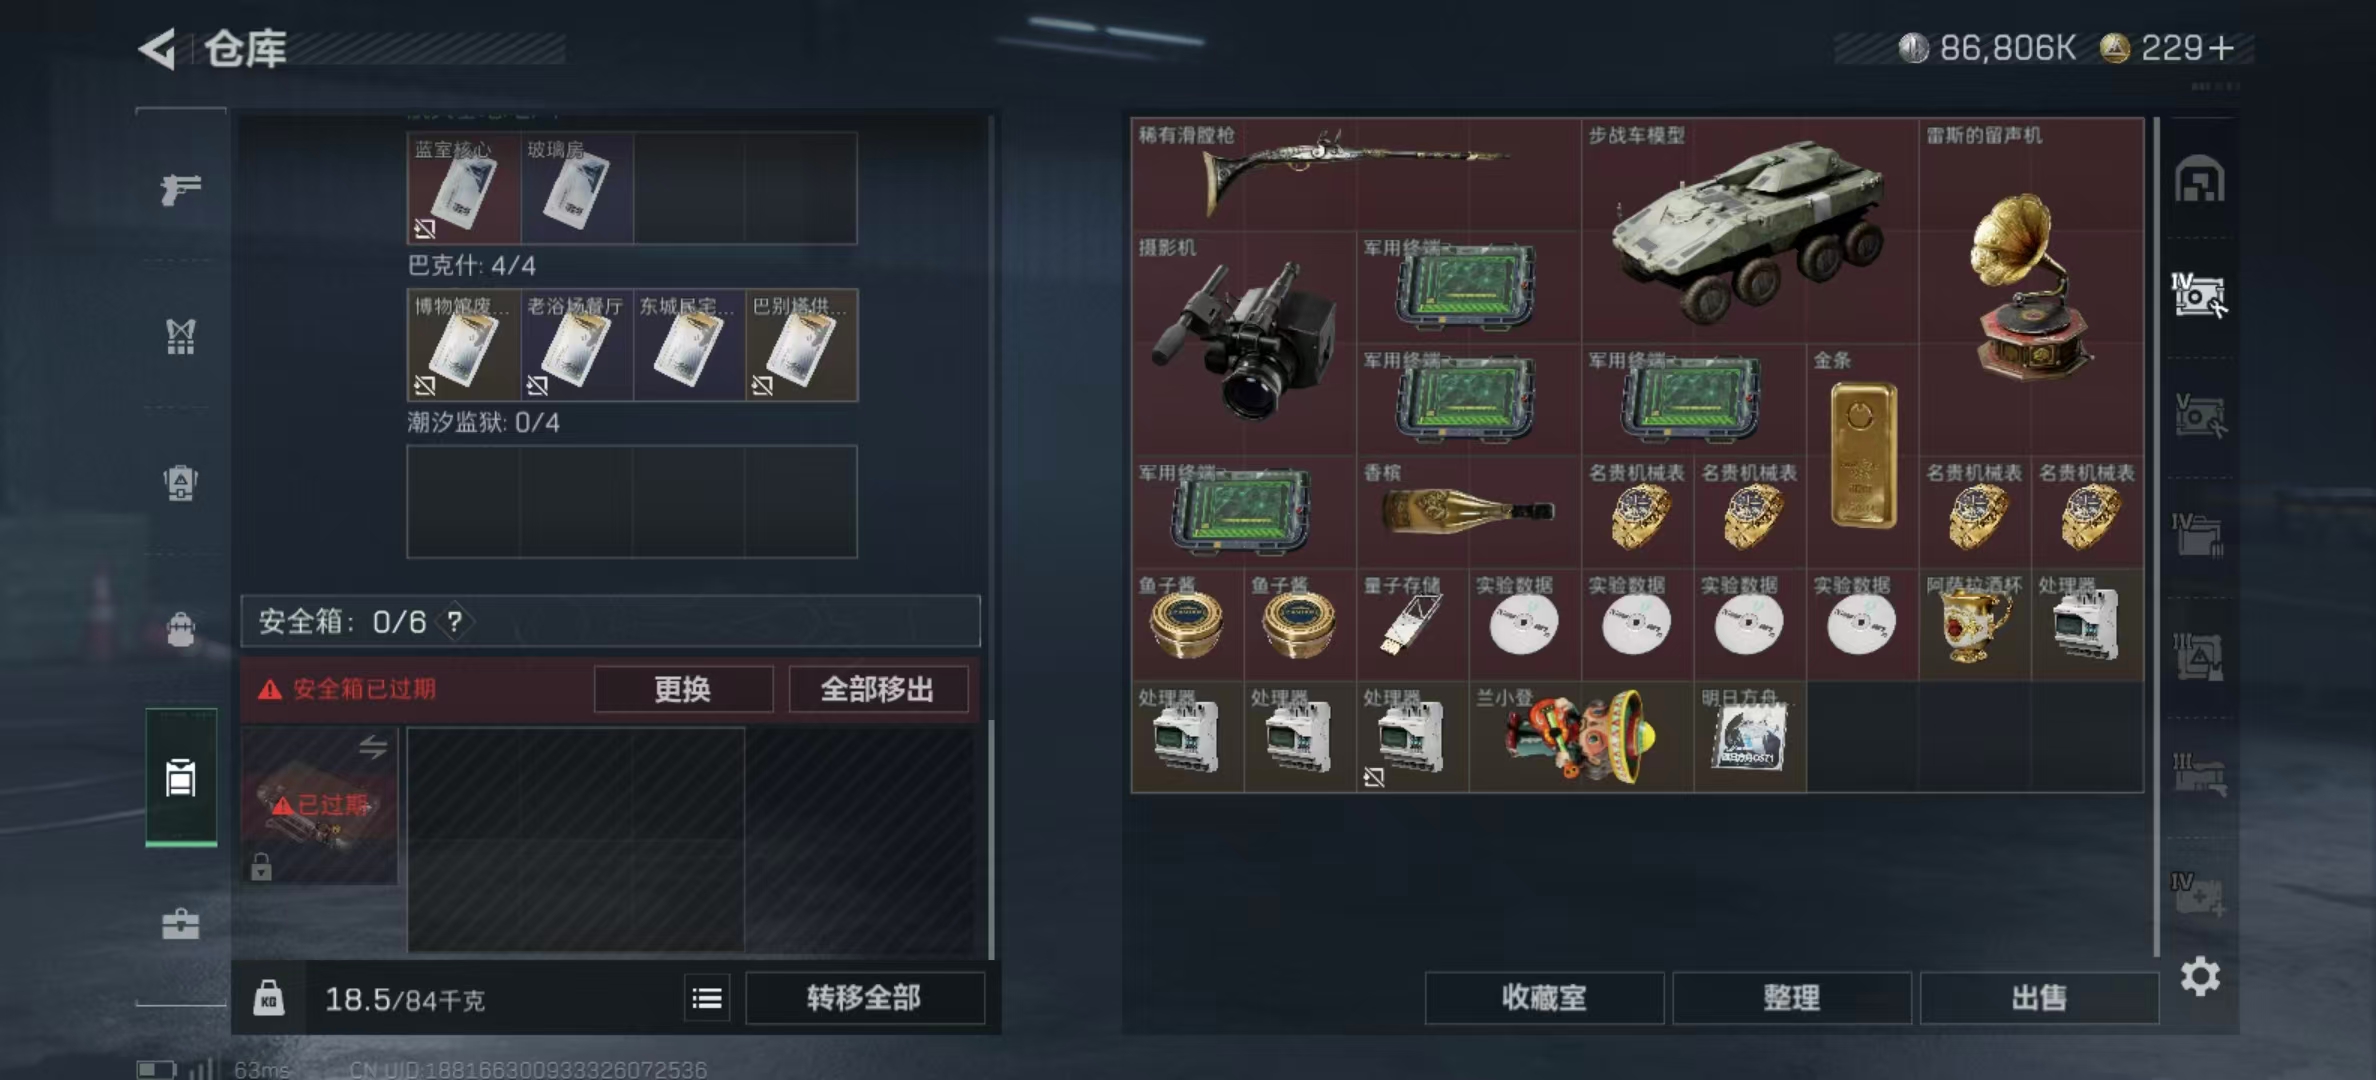Click the 整理 sort button

click(x=1792, y=998)
